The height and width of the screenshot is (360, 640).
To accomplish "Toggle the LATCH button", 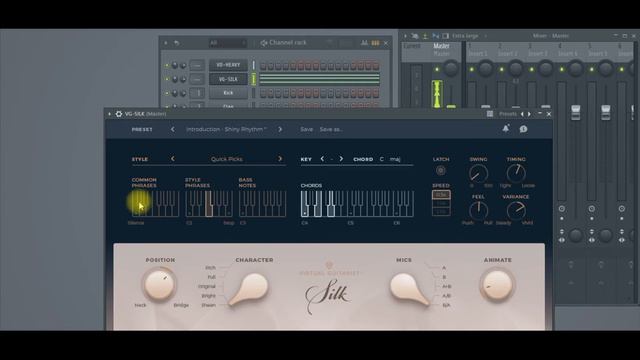I will [x=440, y=171].
